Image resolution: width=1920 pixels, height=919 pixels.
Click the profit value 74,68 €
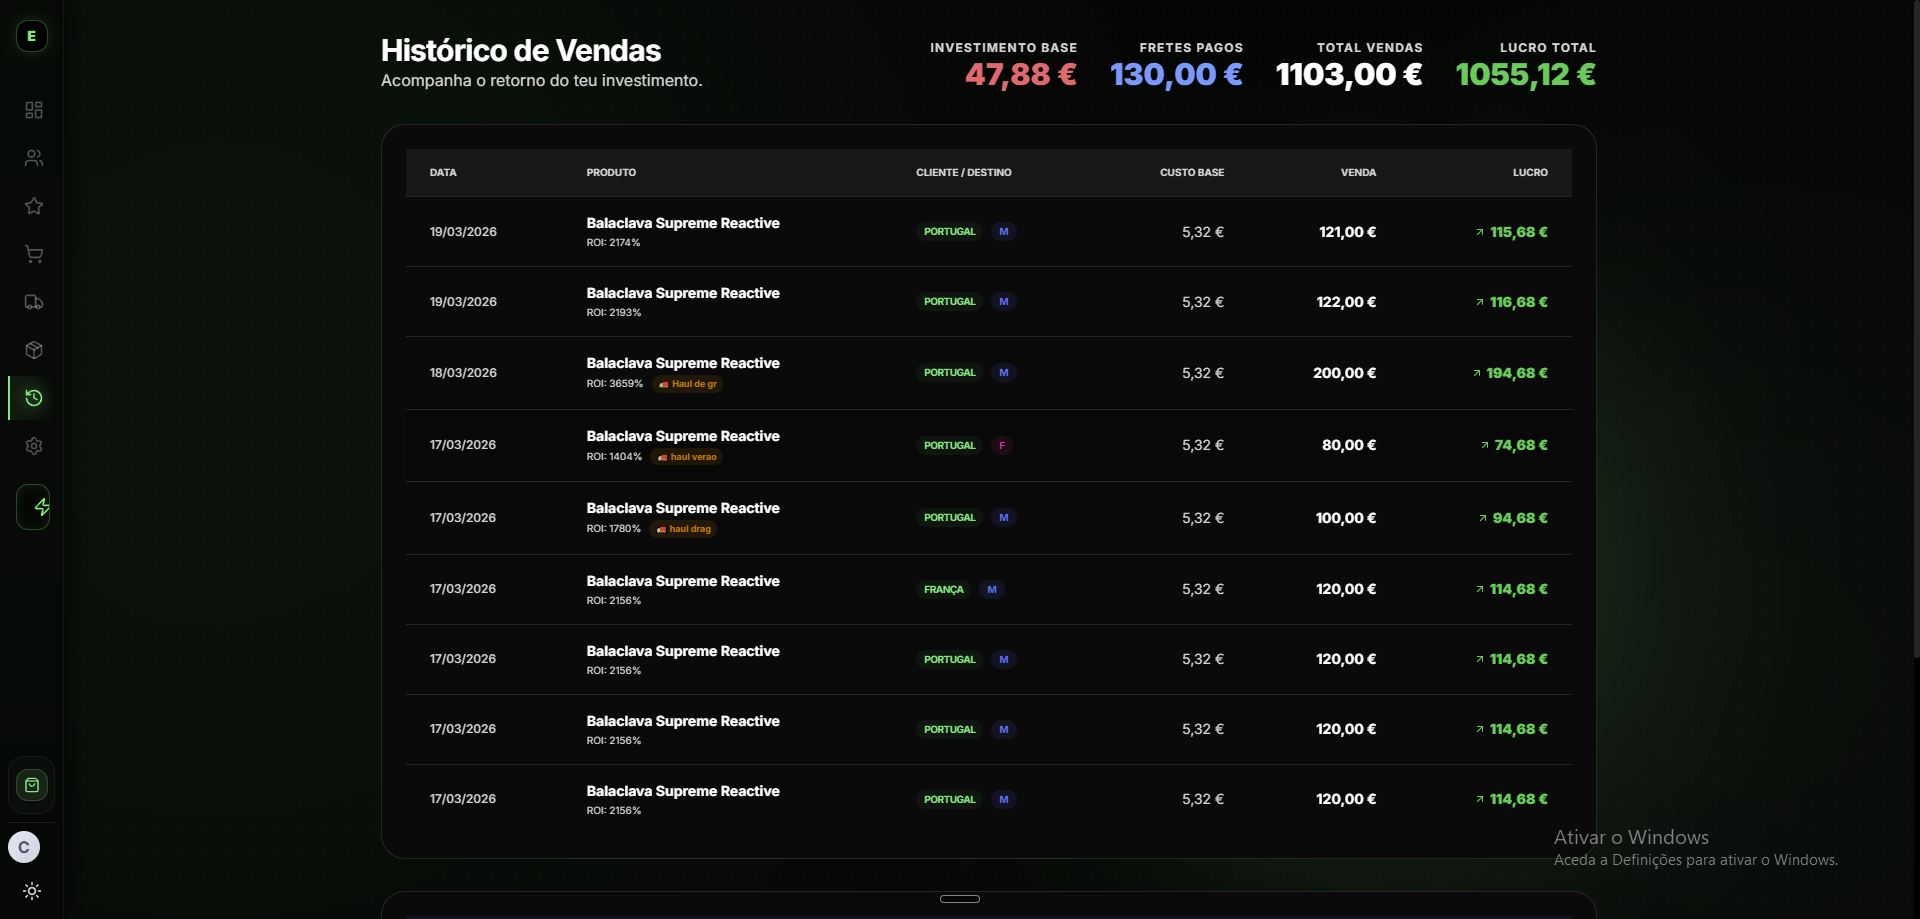click(1521, 445)
